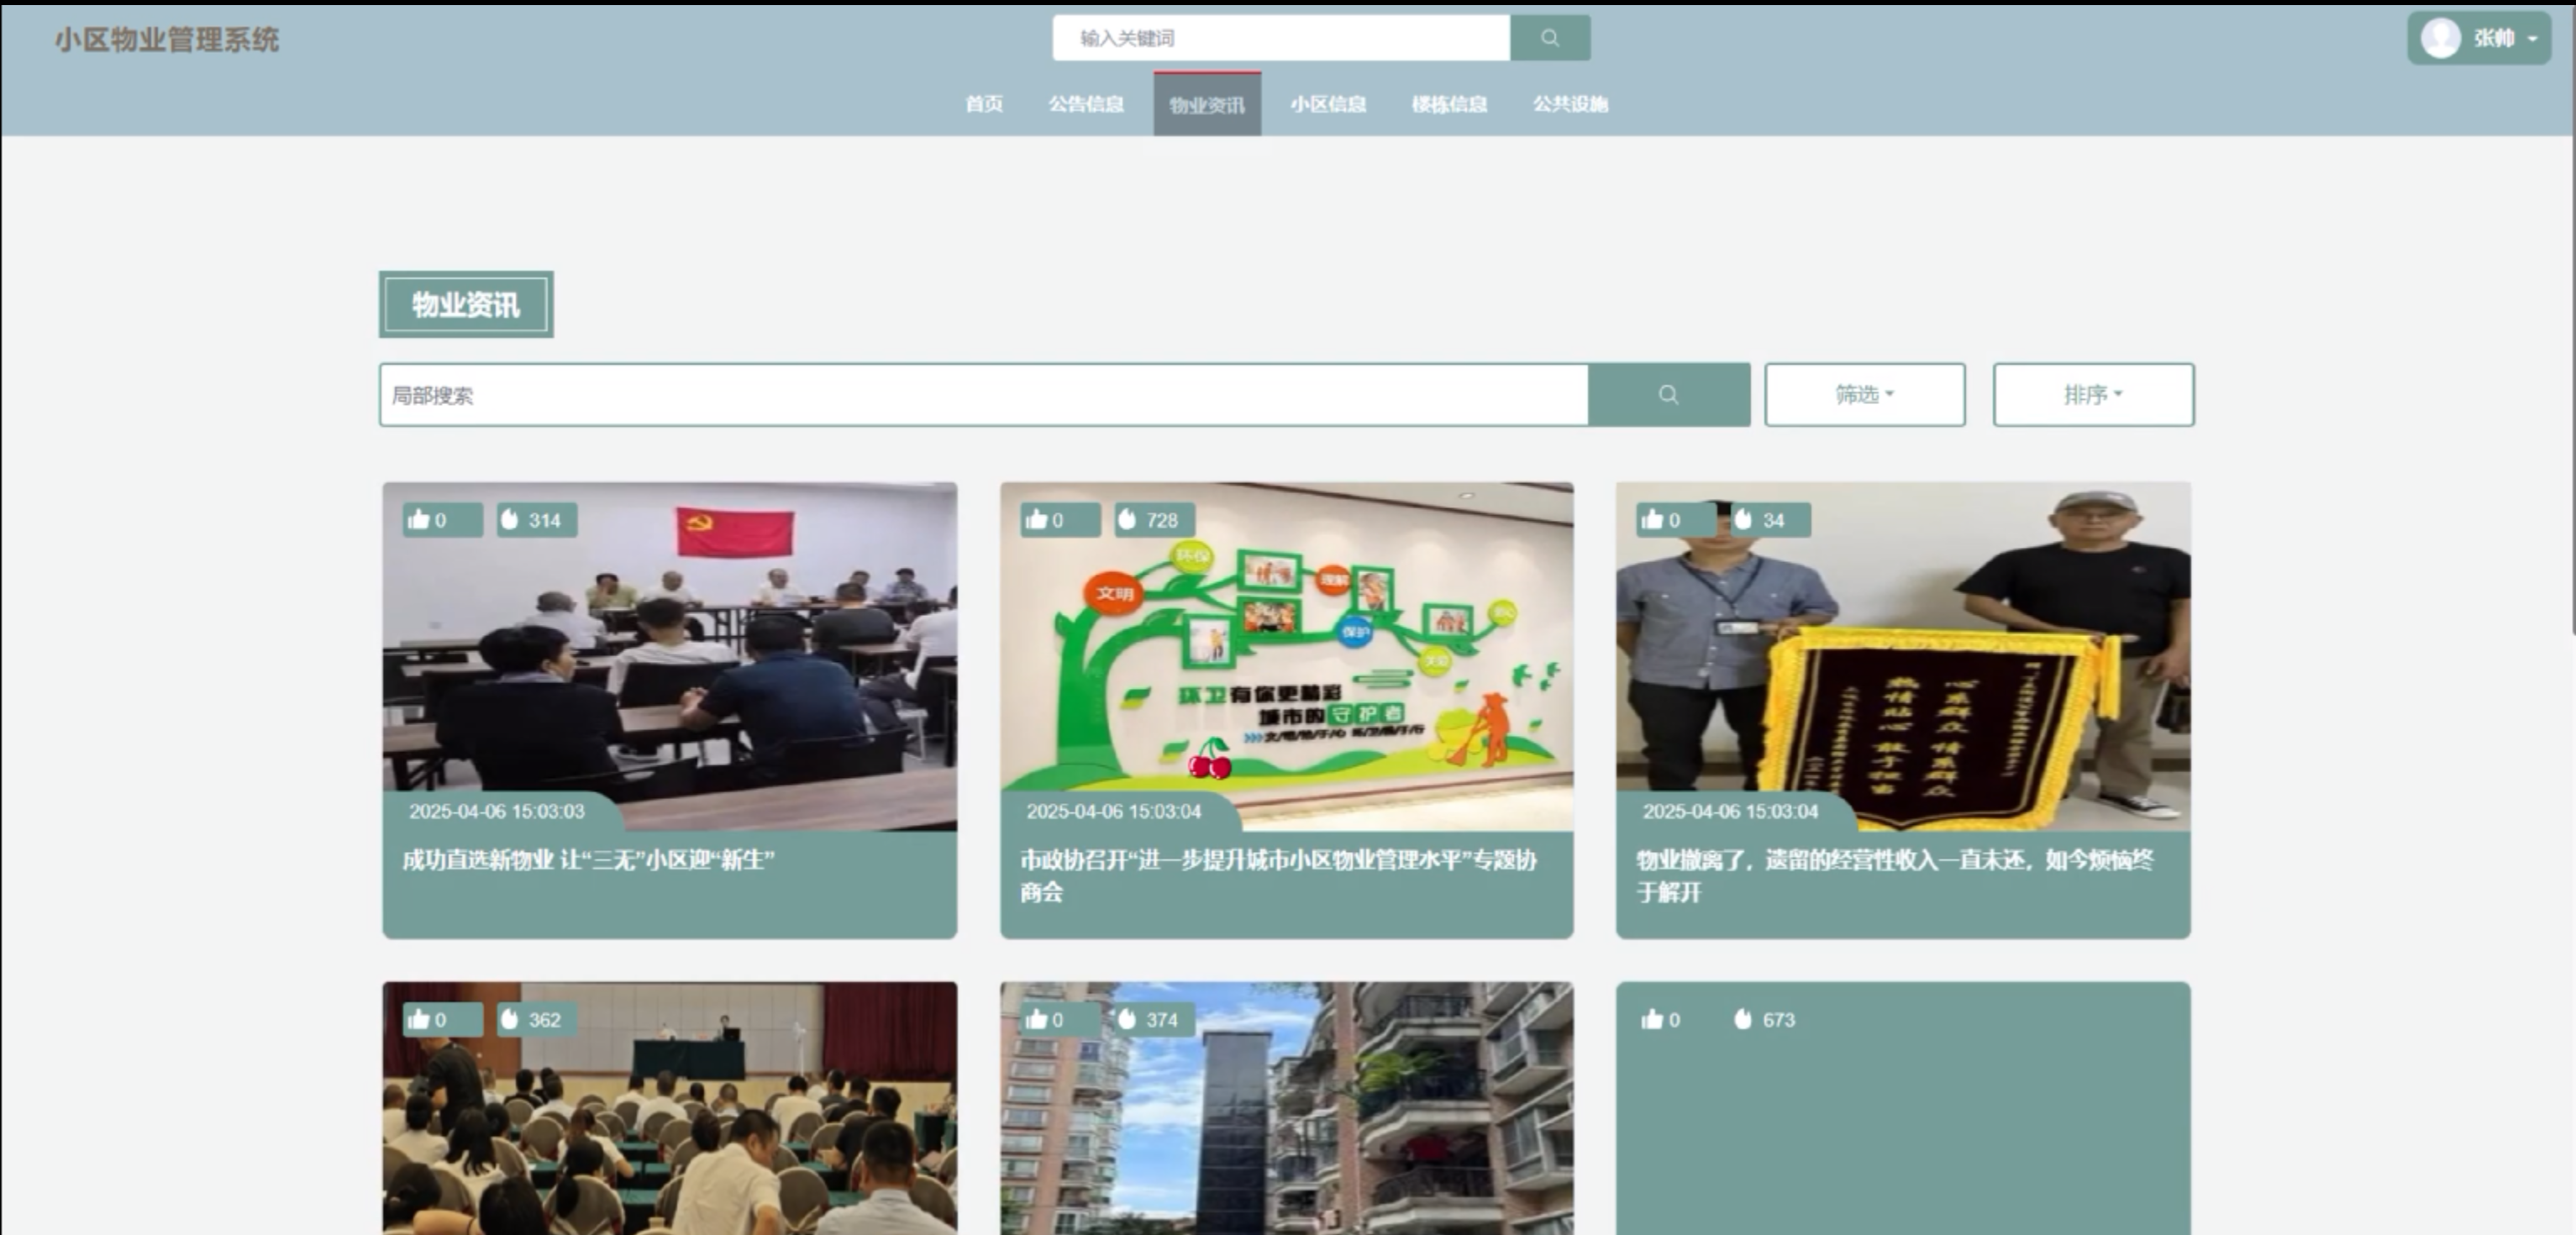Click the user avatar icon for 张帅
This screenshot has height=1235, width=2576.
[x=2440, y=39]
